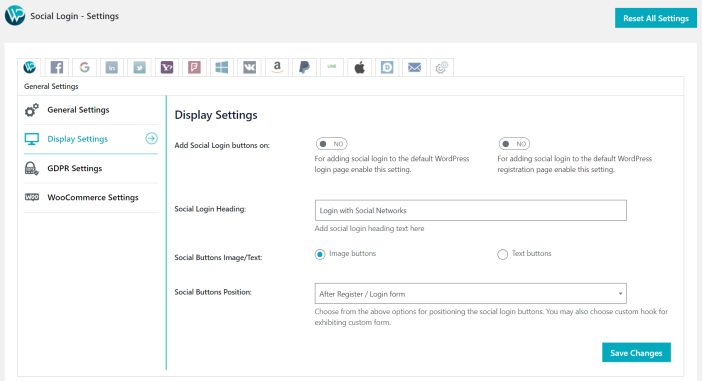Click Reset All Settings button
This screenshot has width=702, height=381.
(656, 18)
